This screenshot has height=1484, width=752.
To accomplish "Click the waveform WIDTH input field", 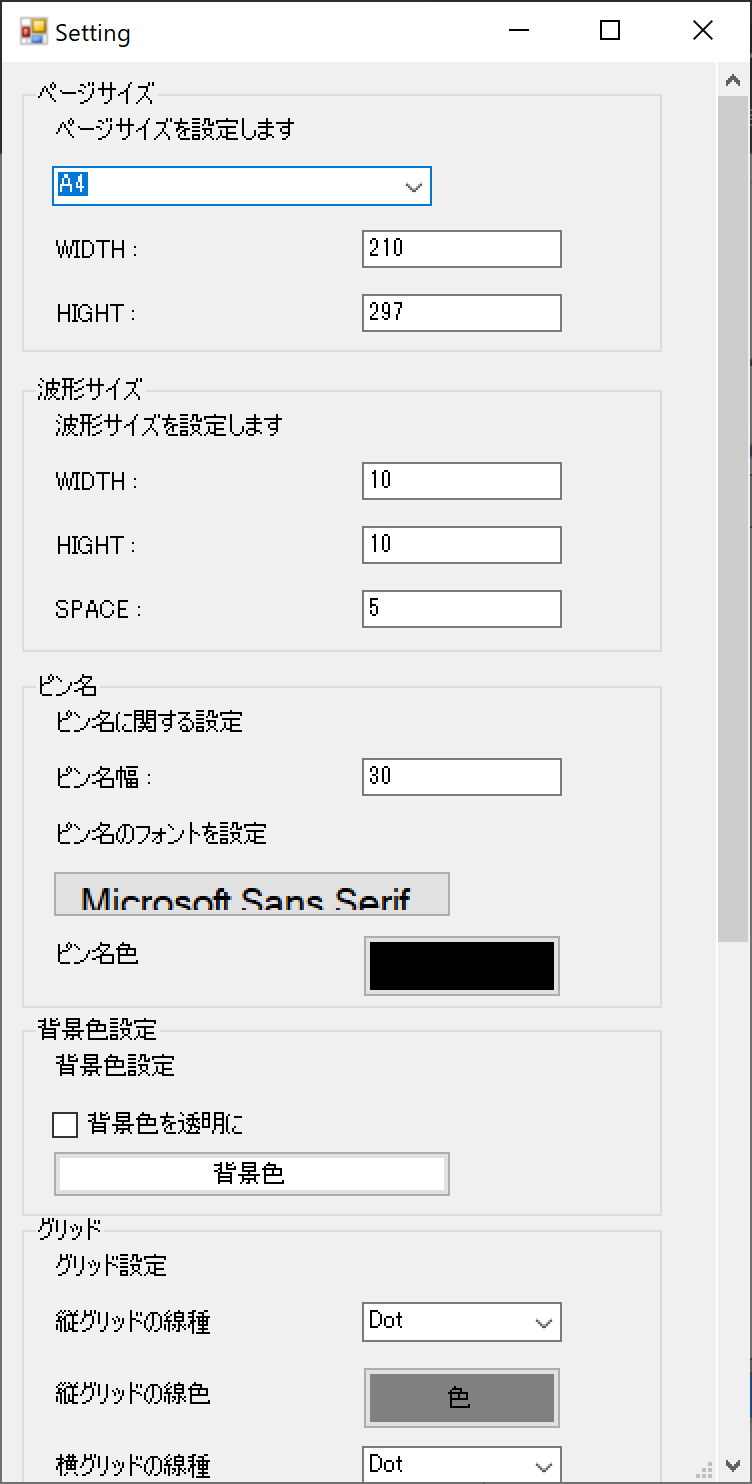I will (462, 481).
